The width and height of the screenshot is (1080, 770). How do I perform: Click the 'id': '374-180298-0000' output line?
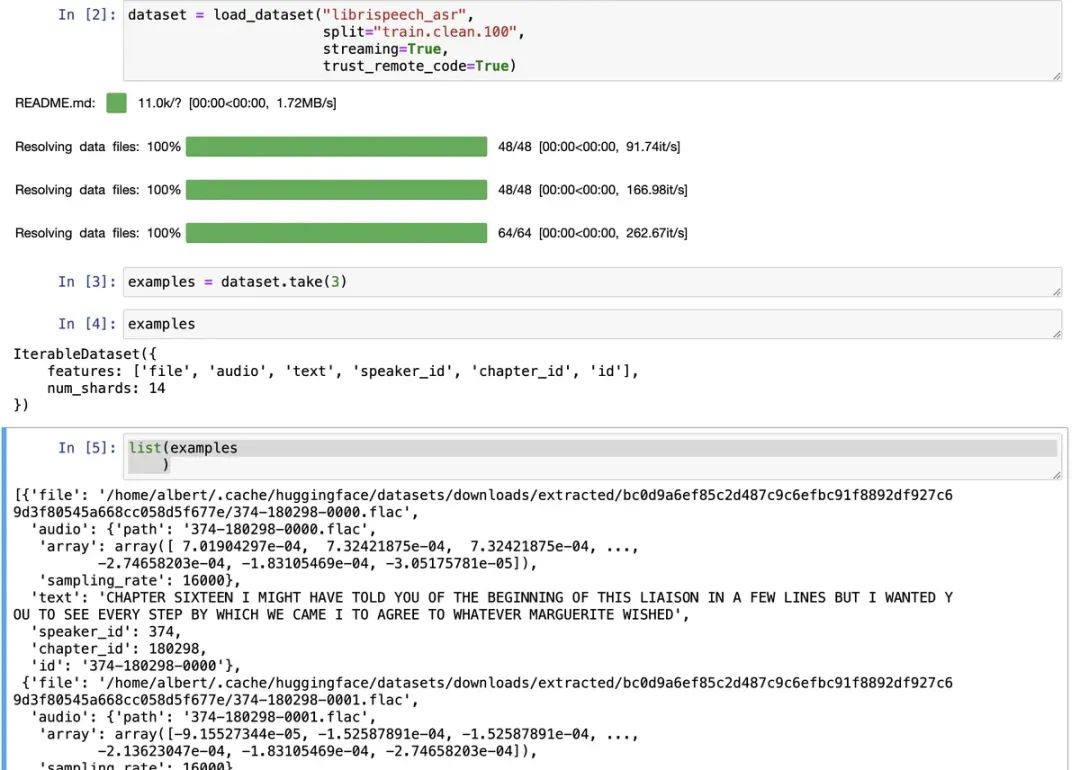pos(135,666)
